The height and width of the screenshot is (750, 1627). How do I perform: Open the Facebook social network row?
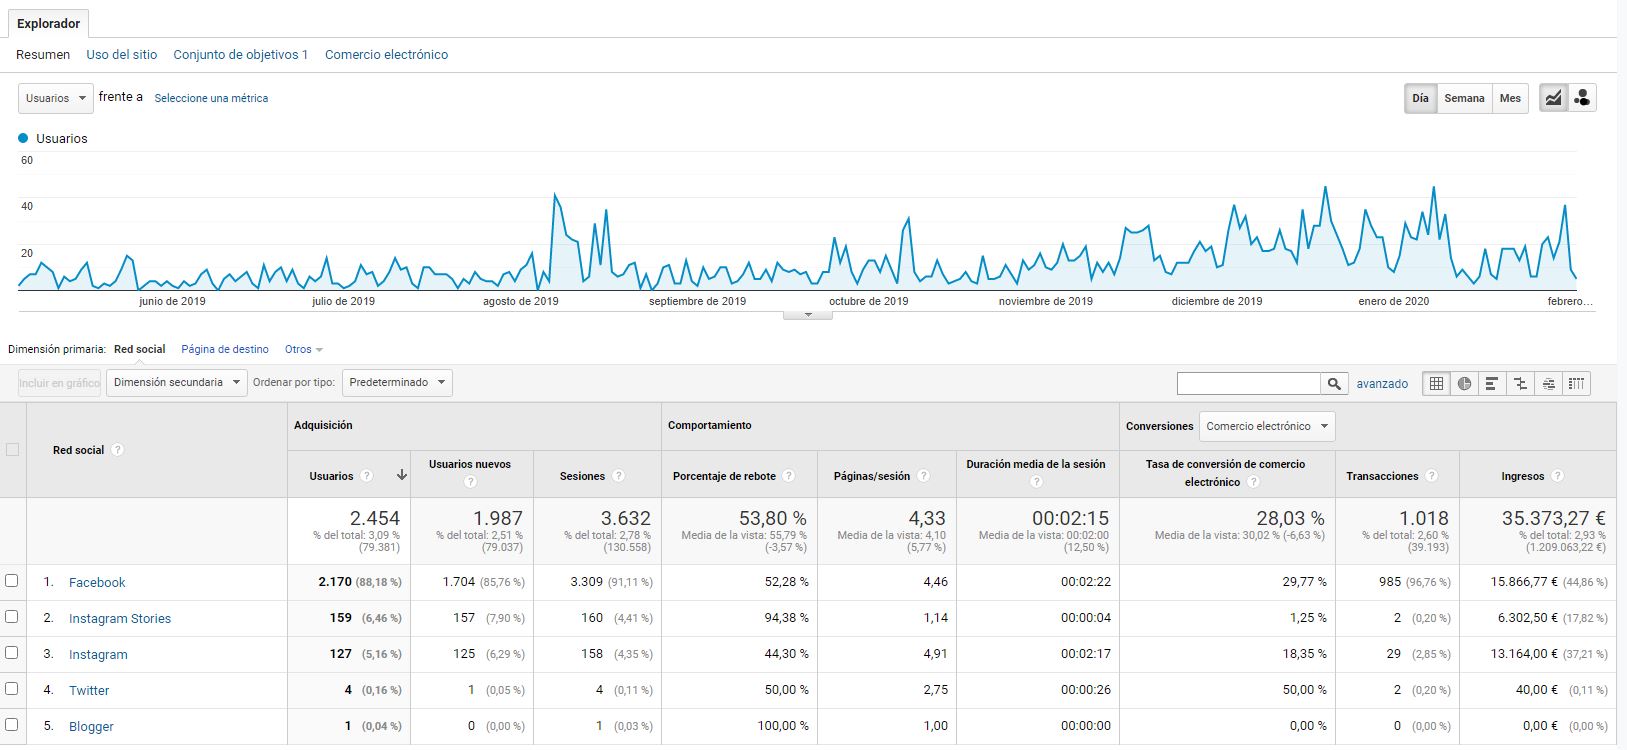click(x=97, y=582)
